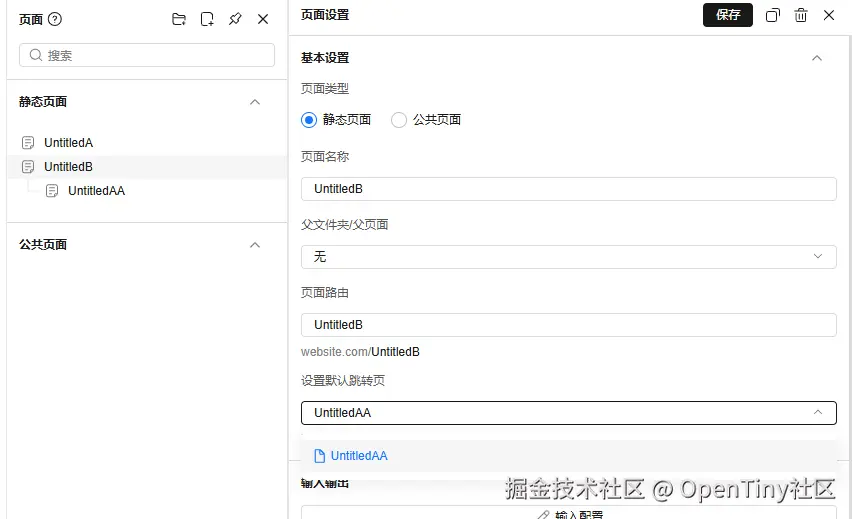The height and width of the screenshot is (519, 852).
Task: Click the 页面路由 input containing UntitledB
Action: (568, 325)
